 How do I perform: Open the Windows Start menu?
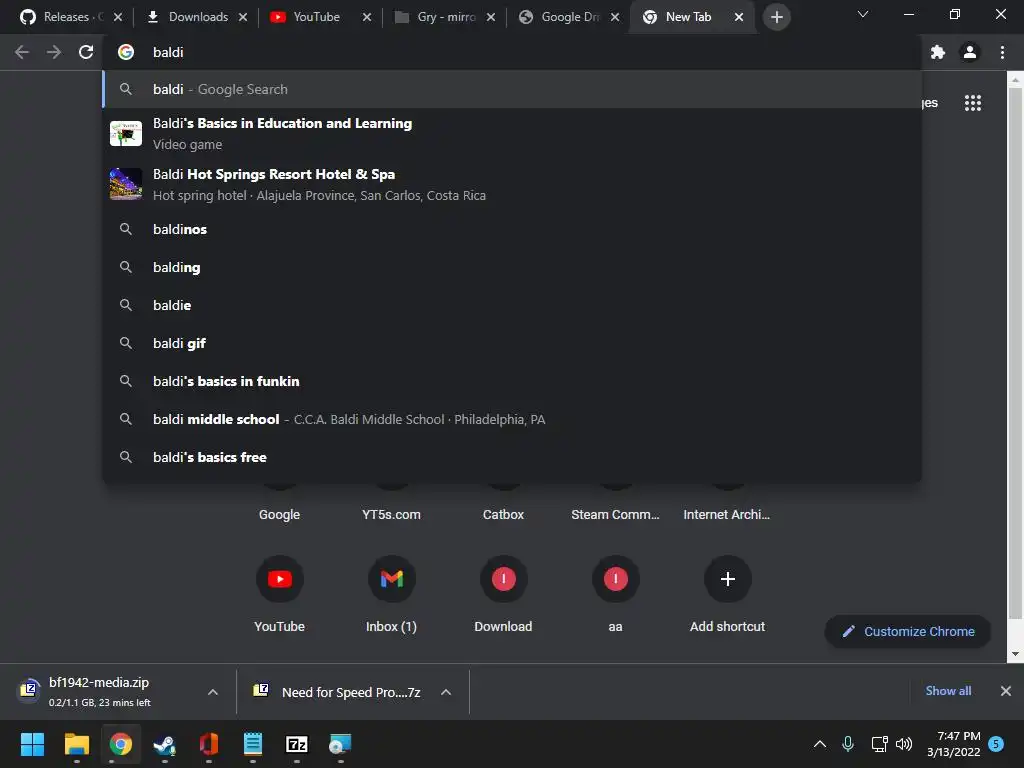coord(32,744)
